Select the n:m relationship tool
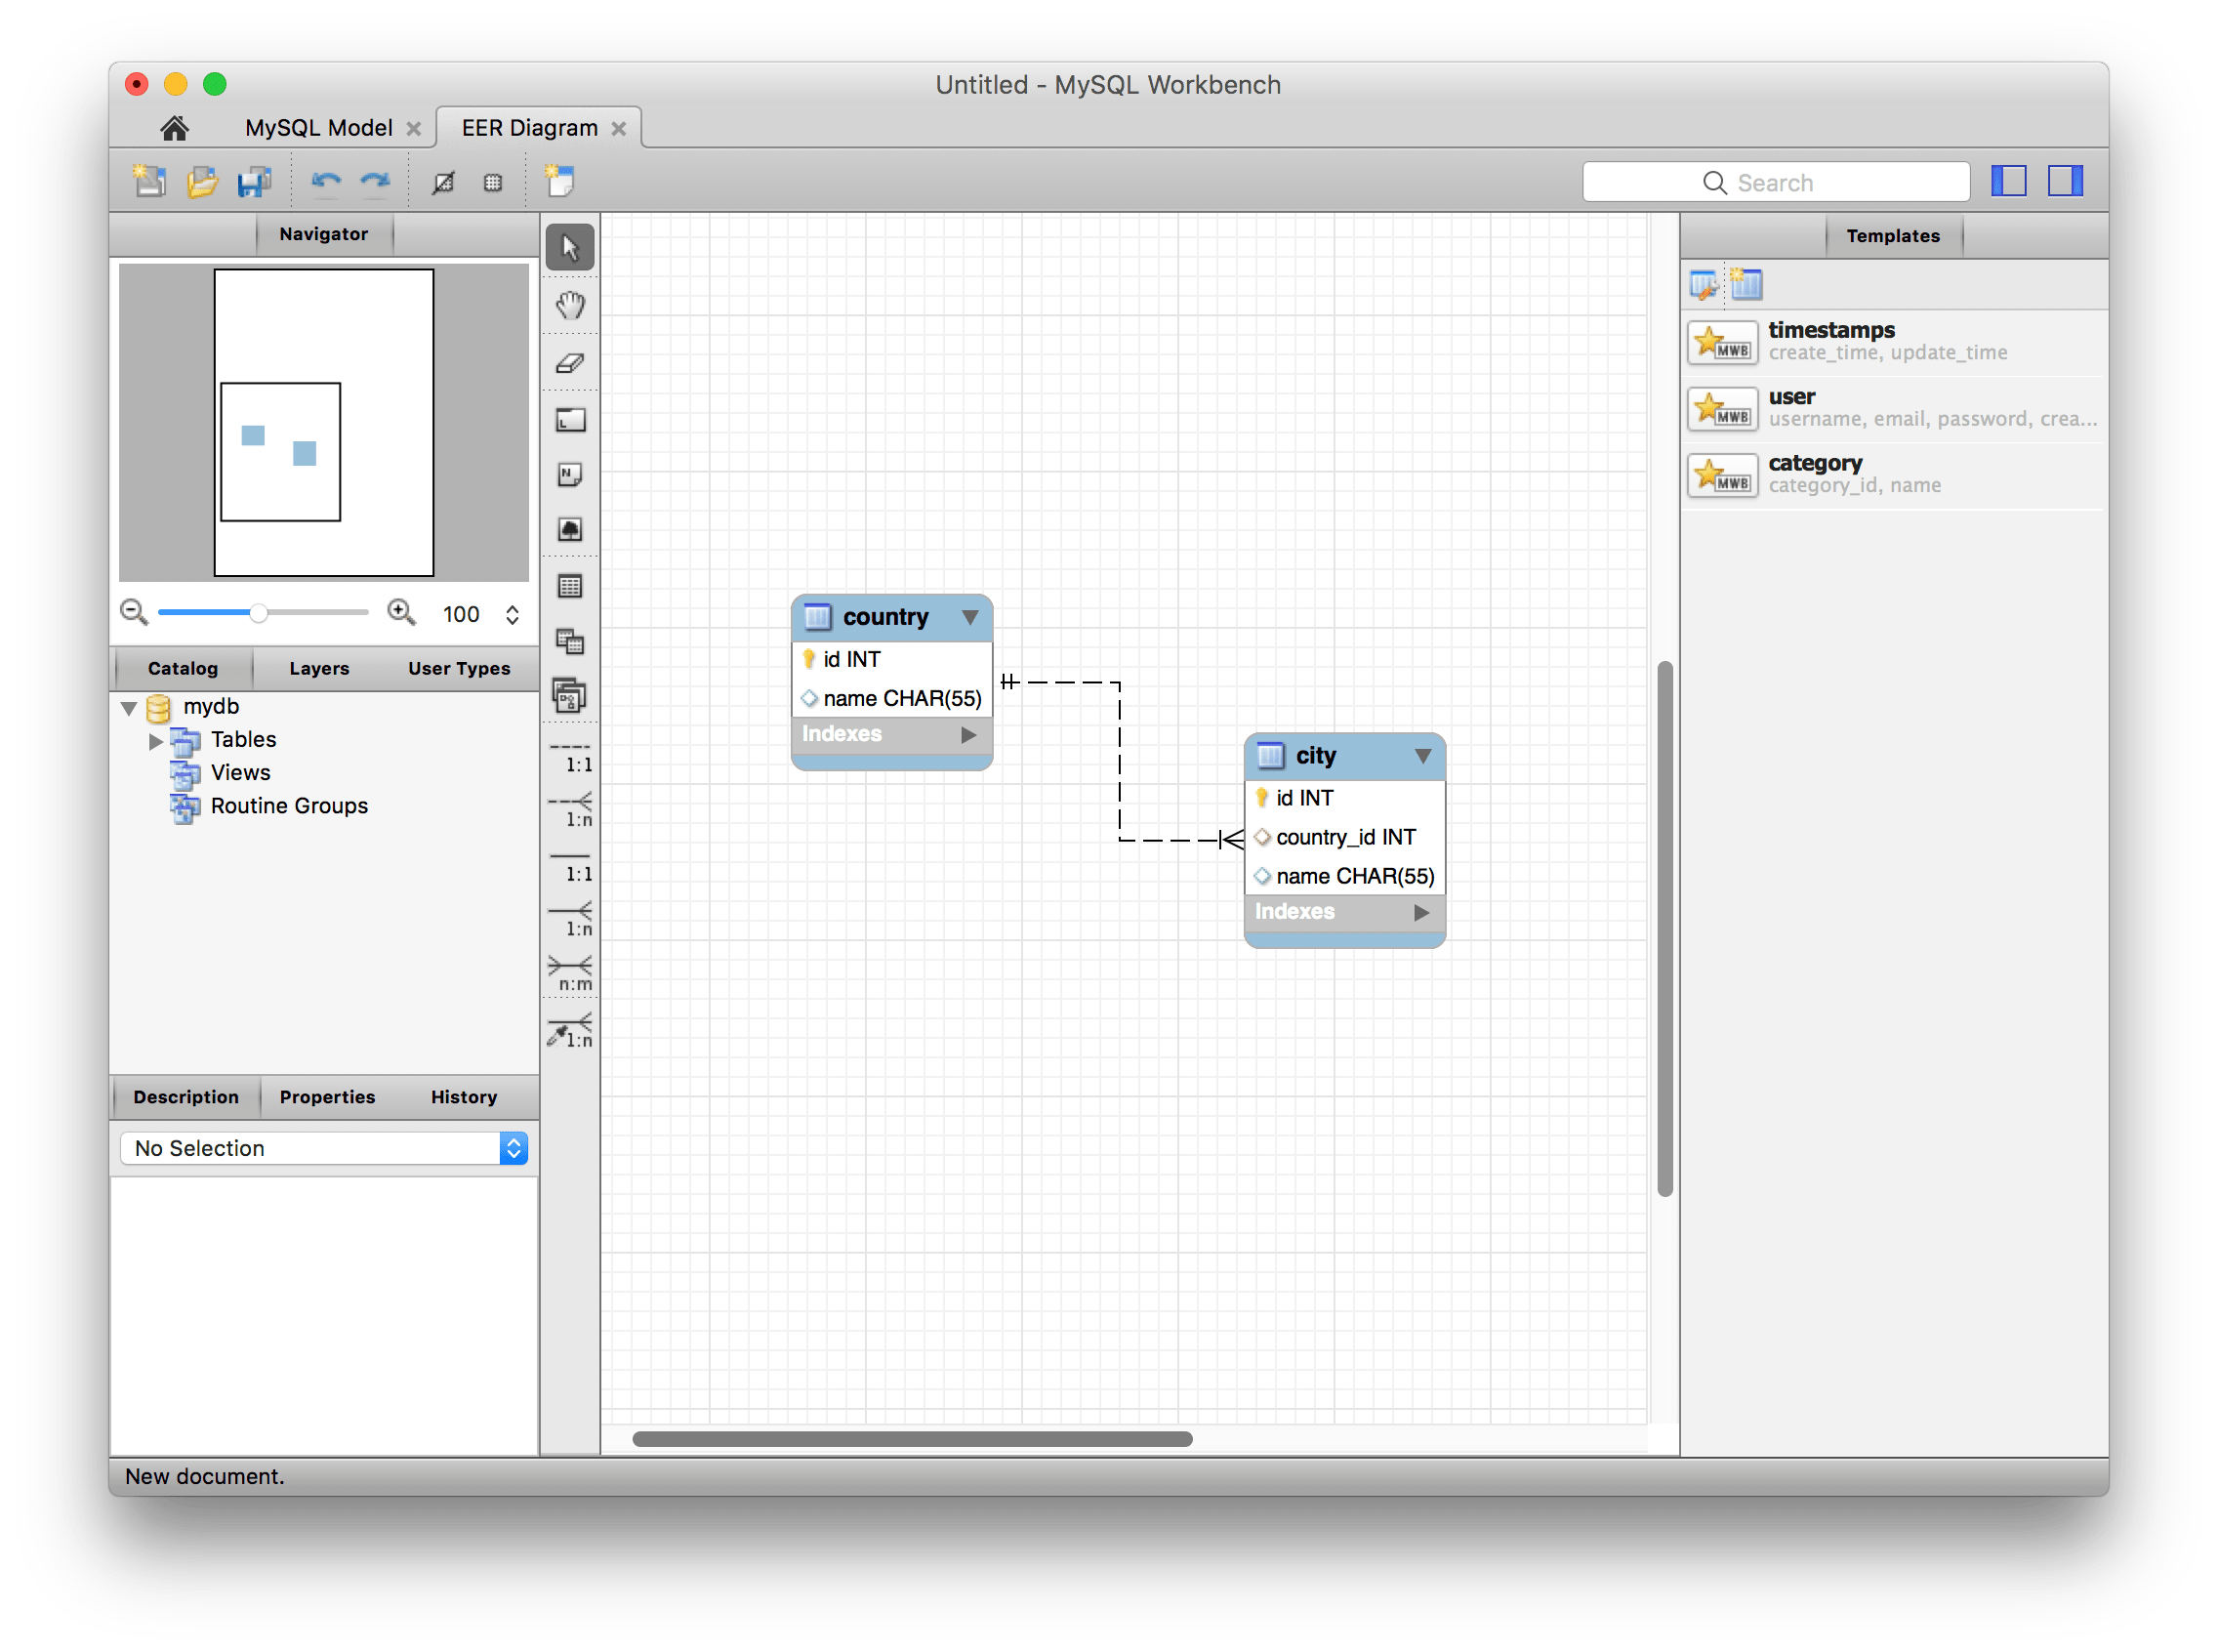This screenshot has height=1652, width=2218. pyautogui.click(x=570, y=972)
